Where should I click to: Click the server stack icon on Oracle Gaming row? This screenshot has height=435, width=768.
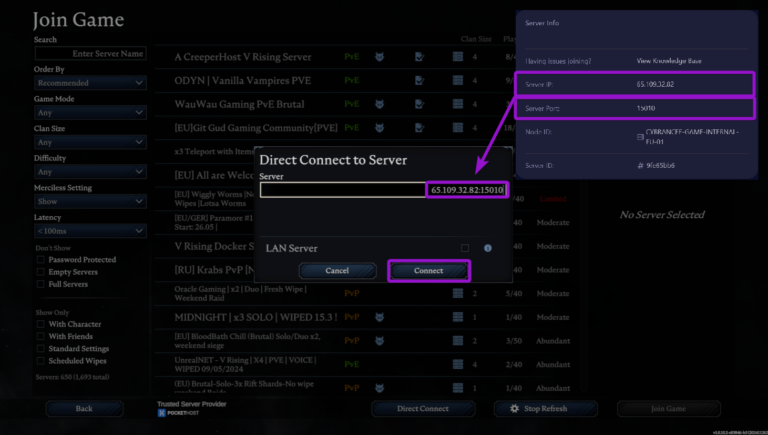click(x=458, y=293)
